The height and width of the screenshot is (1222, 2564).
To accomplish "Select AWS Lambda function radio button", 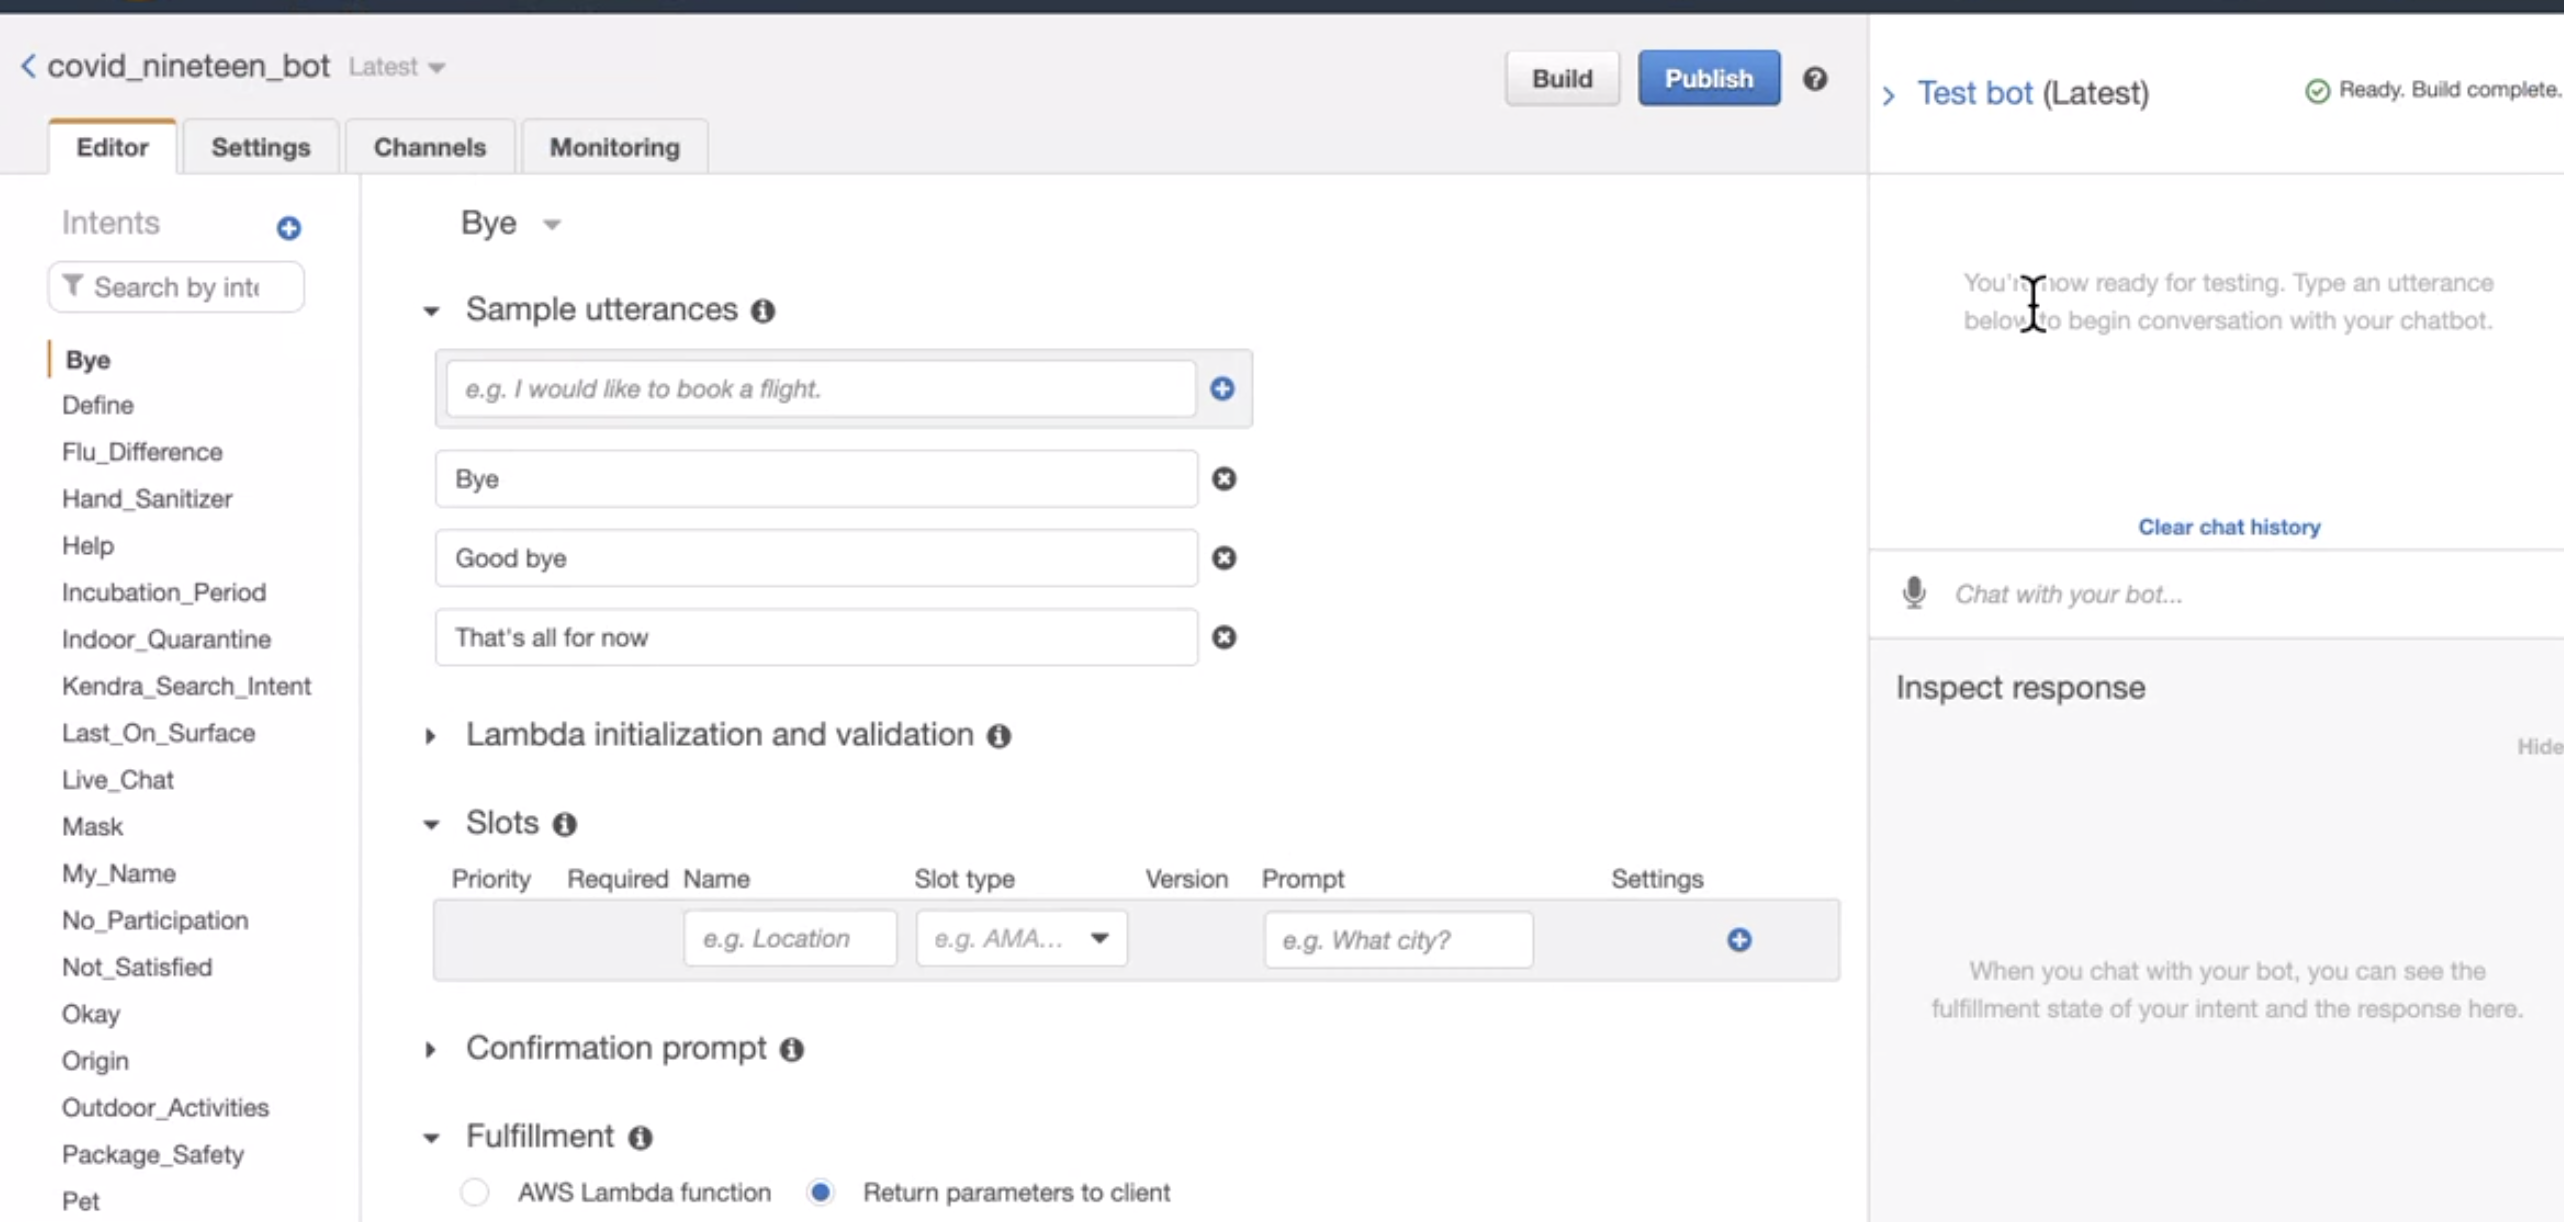I will (x=475, y=1192).
